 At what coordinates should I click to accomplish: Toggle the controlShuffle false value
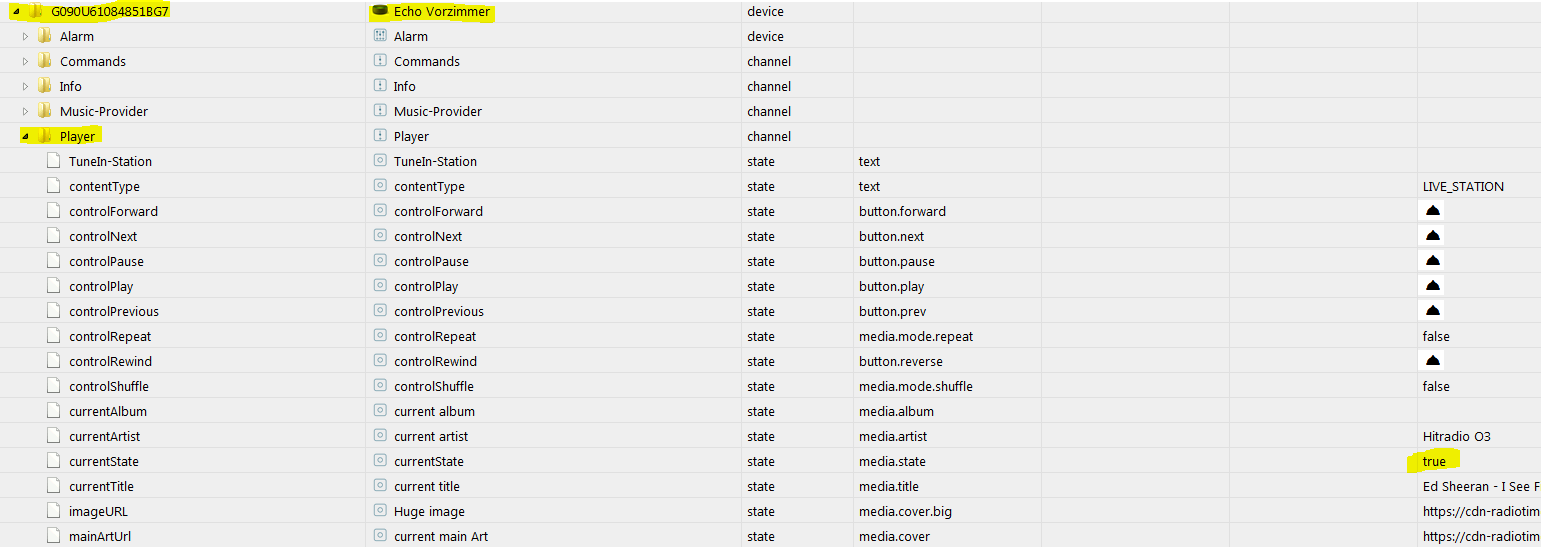point(1436,386)
